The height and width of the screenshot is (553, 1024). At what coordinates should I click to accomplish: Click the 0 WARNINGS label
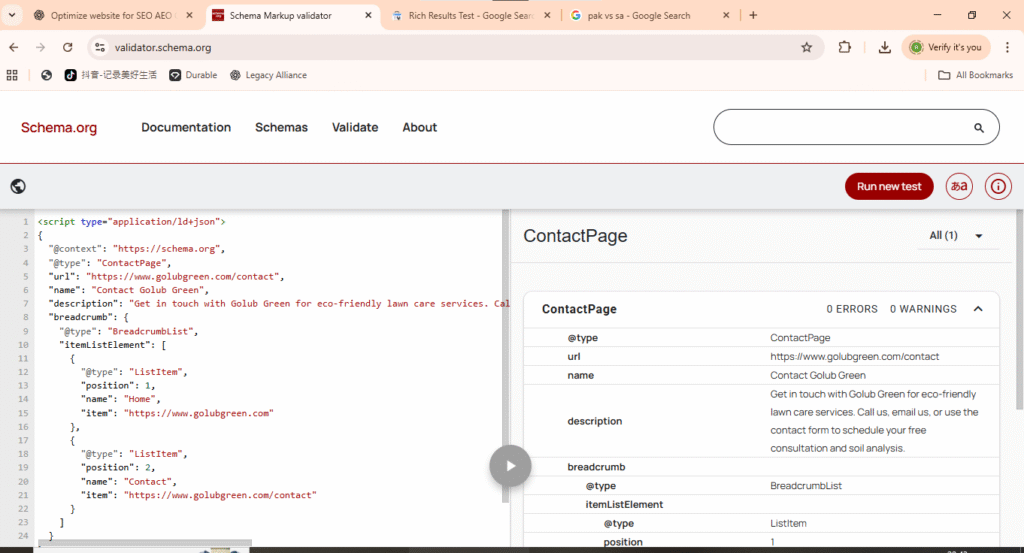tap(923, 309)
